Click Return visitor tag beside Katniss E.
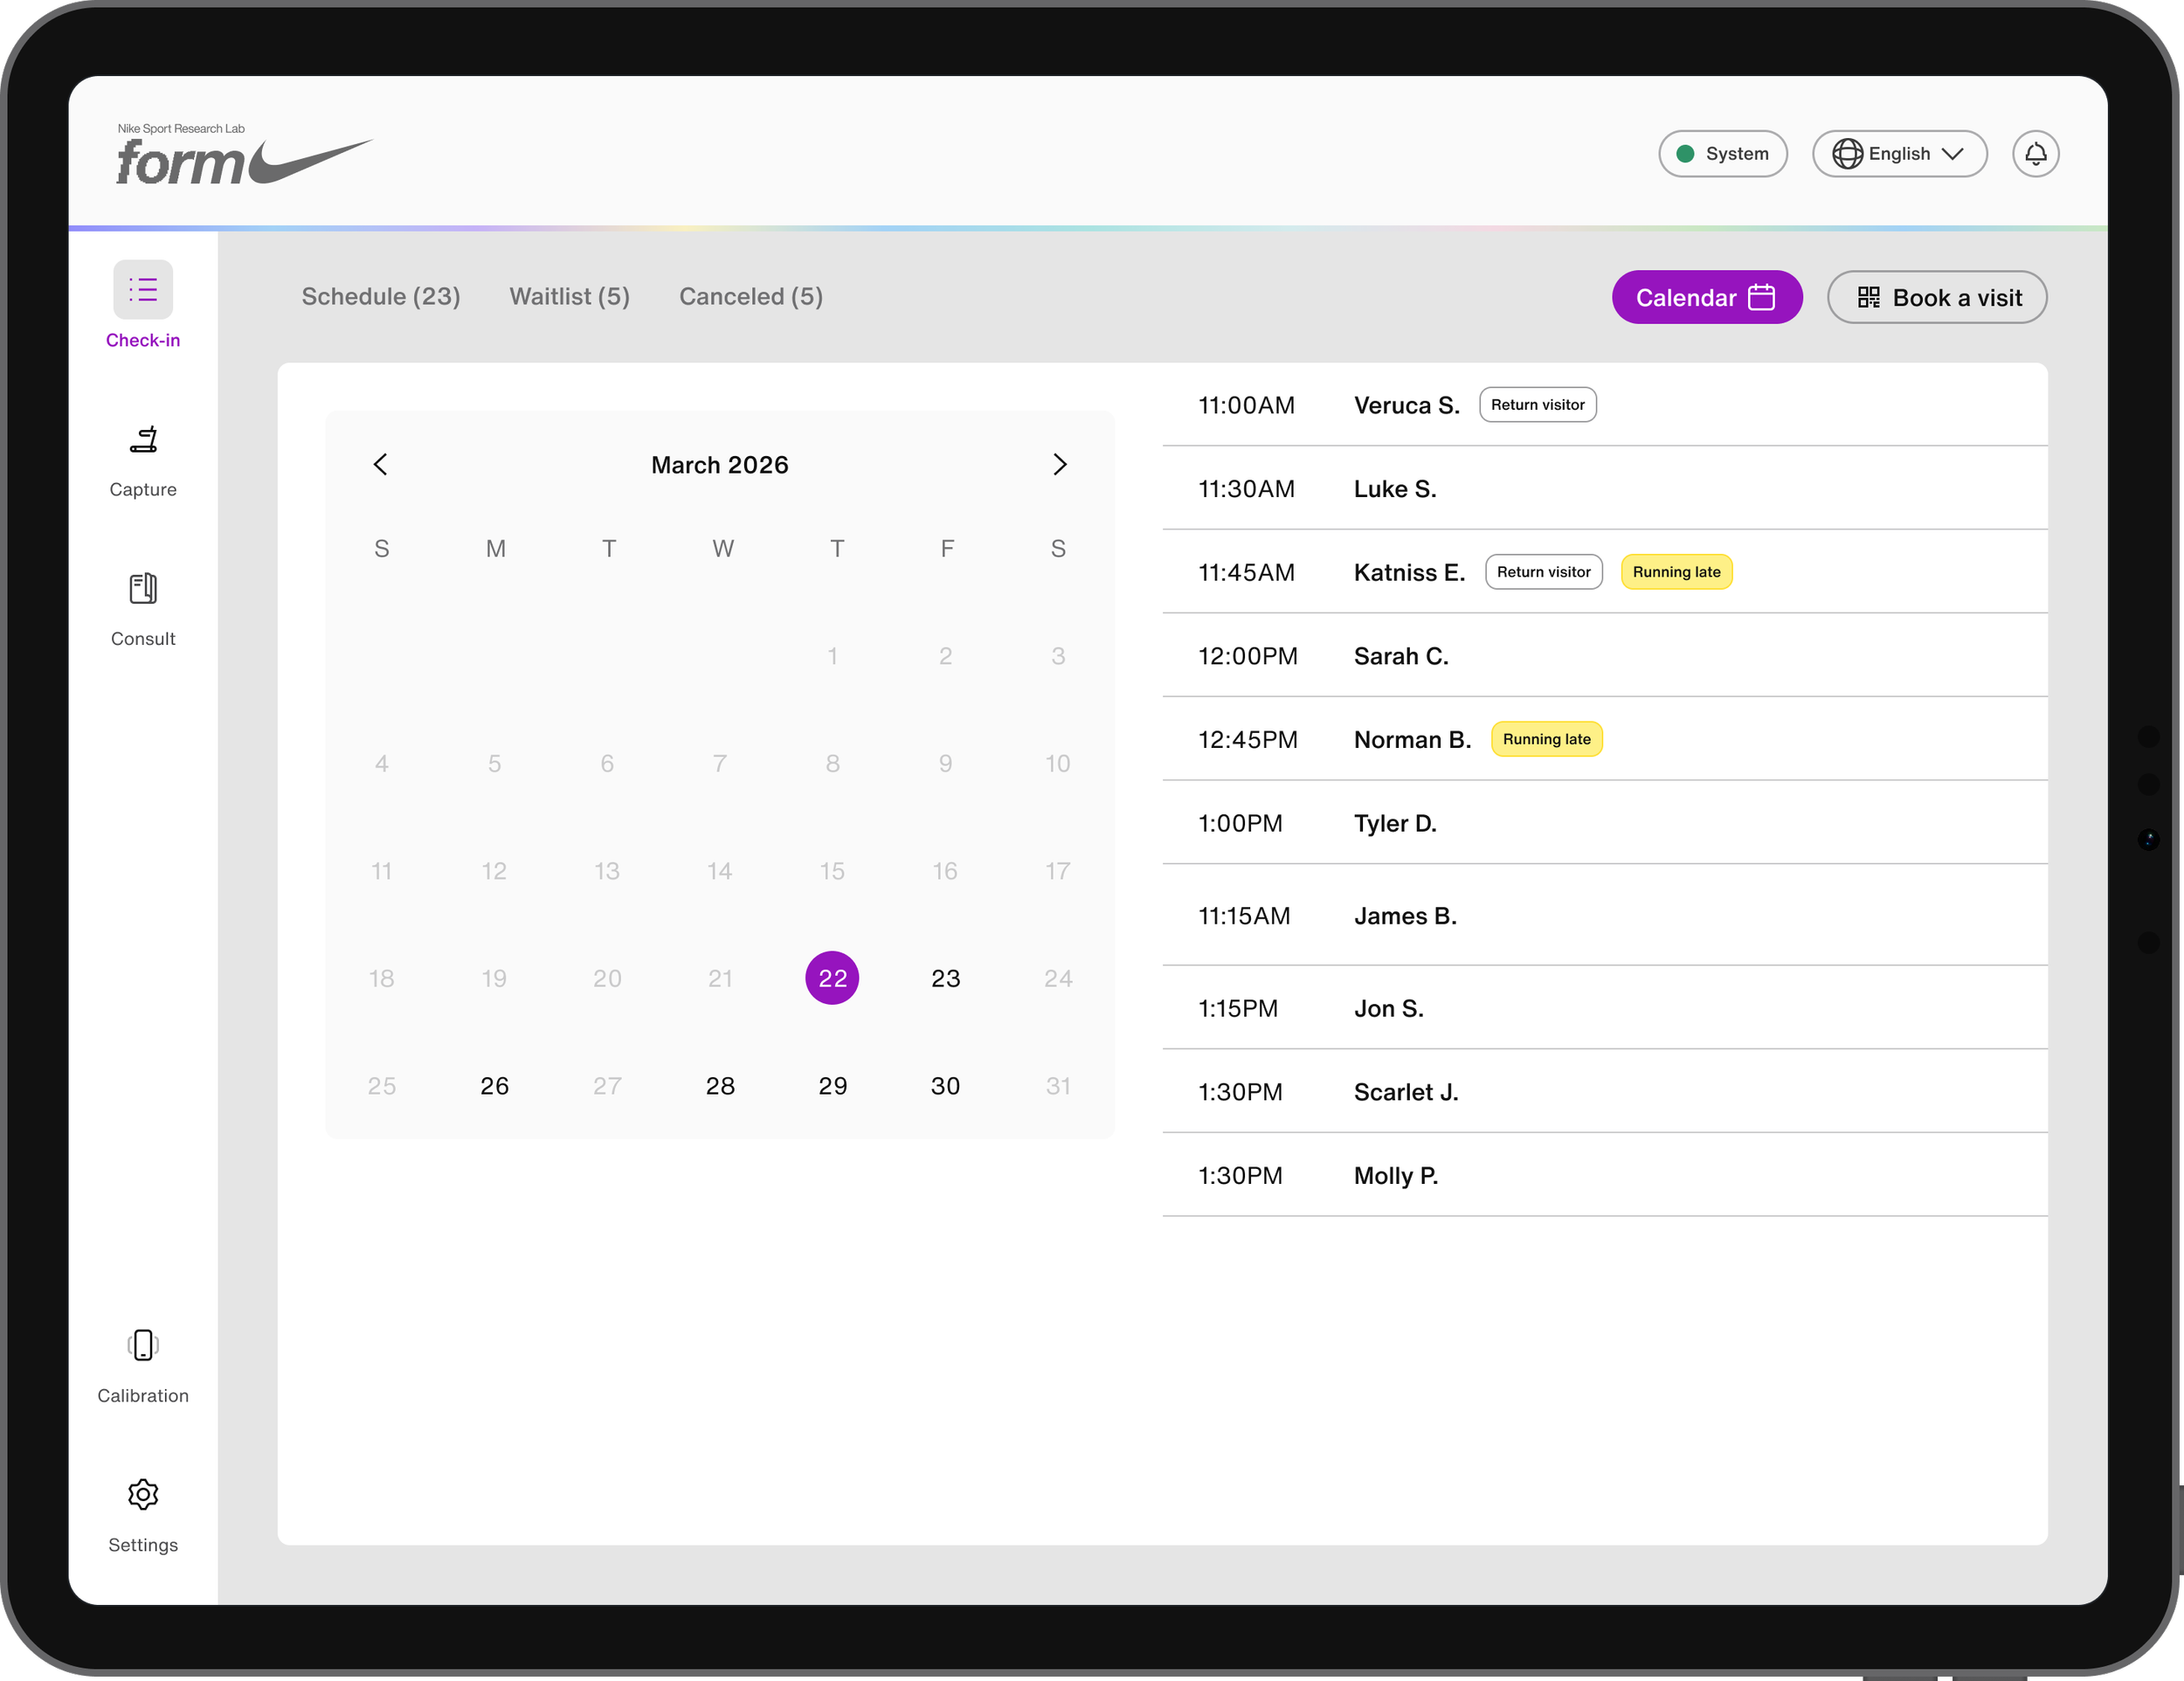The image size is (2184, 1681). click(1544, 572)
